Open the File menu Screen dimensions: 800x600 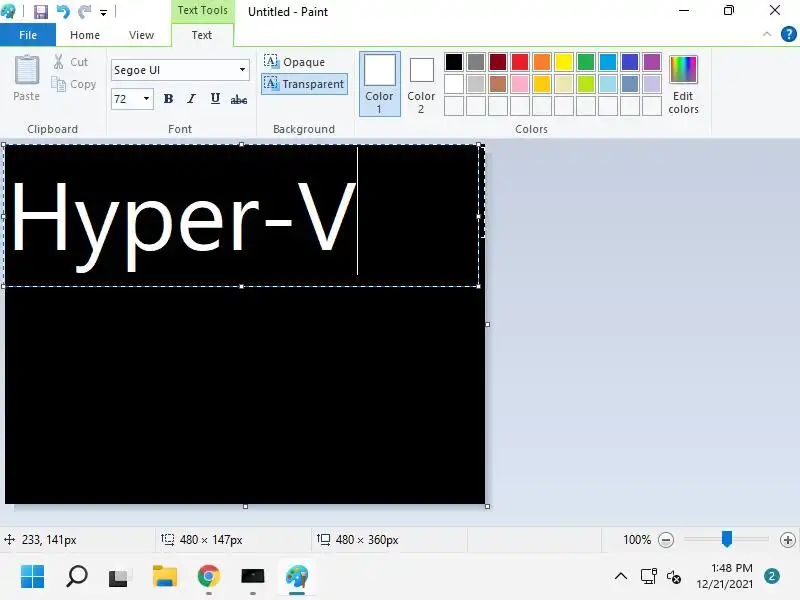click(x=28, y=35)
